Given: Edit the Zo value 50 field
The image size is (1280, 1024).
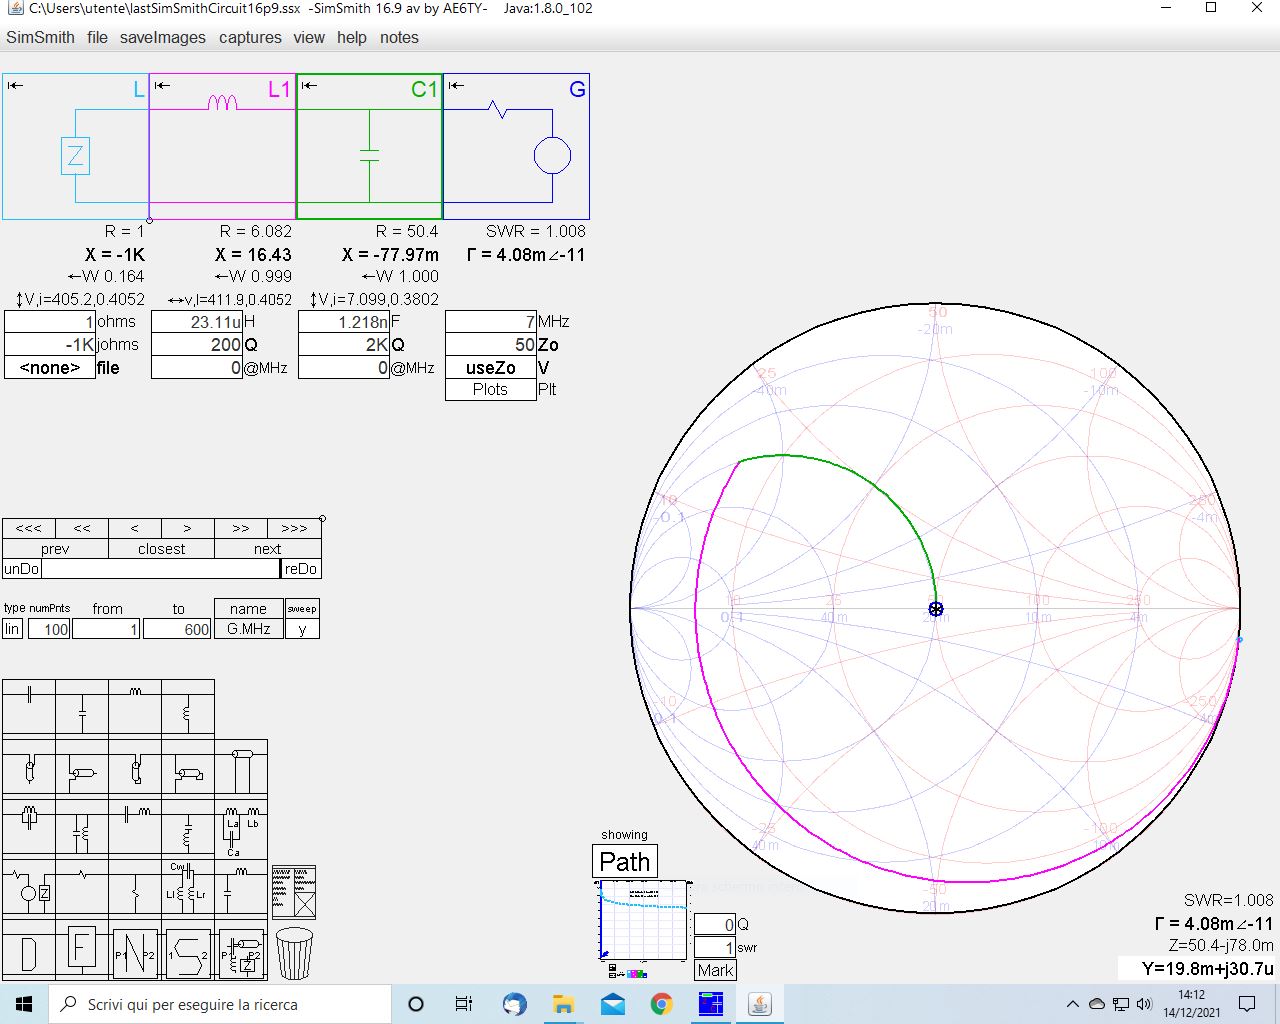Looking at the screenshot, I should [x=491, y=344].
